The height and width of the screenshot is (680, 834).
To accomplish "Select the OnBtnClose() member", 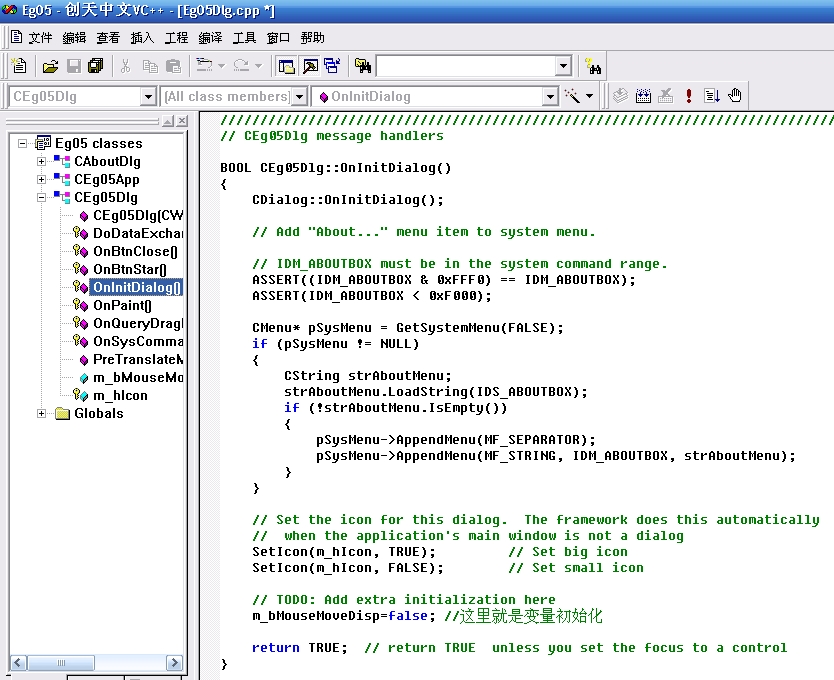I will 135,251.
